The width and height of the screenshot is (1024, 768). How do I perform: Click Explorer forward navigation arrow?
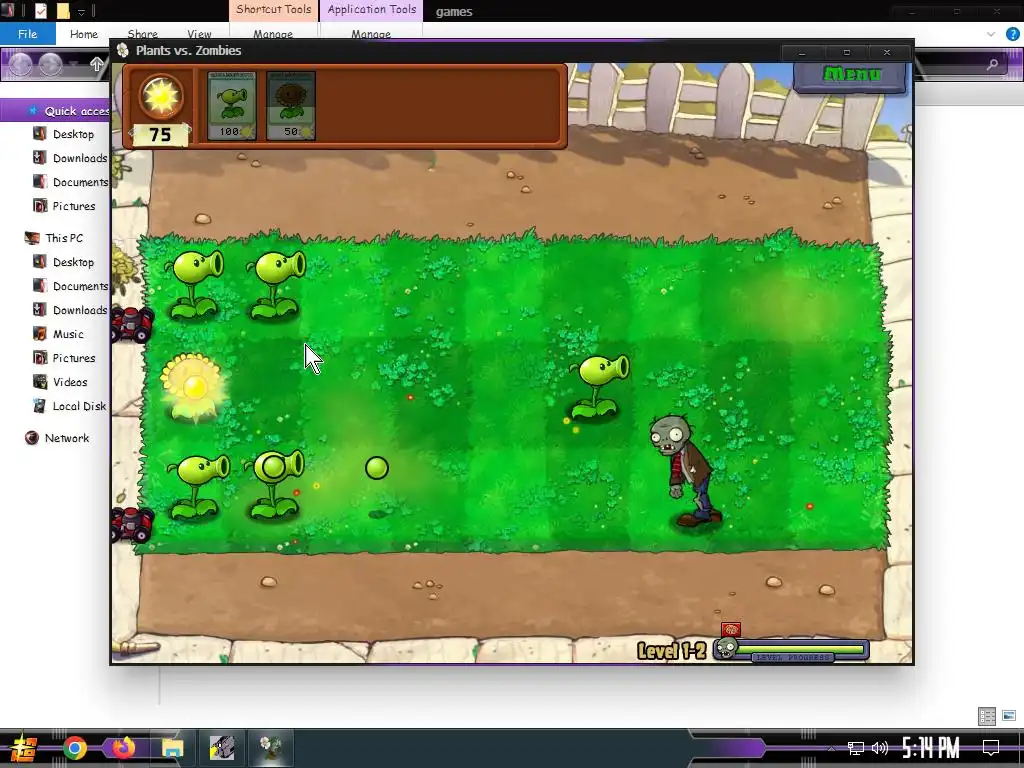[x=50, y=64]
